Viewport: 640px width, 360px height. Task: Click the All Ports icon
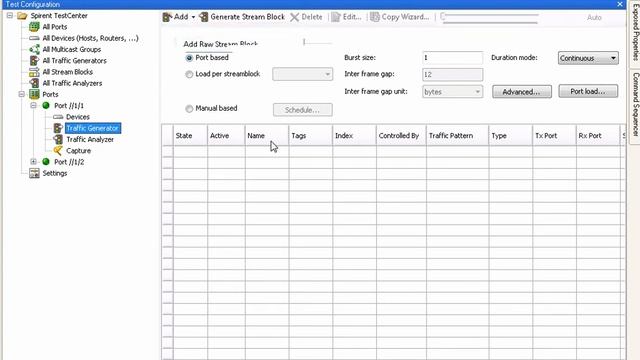pos(34,27)
